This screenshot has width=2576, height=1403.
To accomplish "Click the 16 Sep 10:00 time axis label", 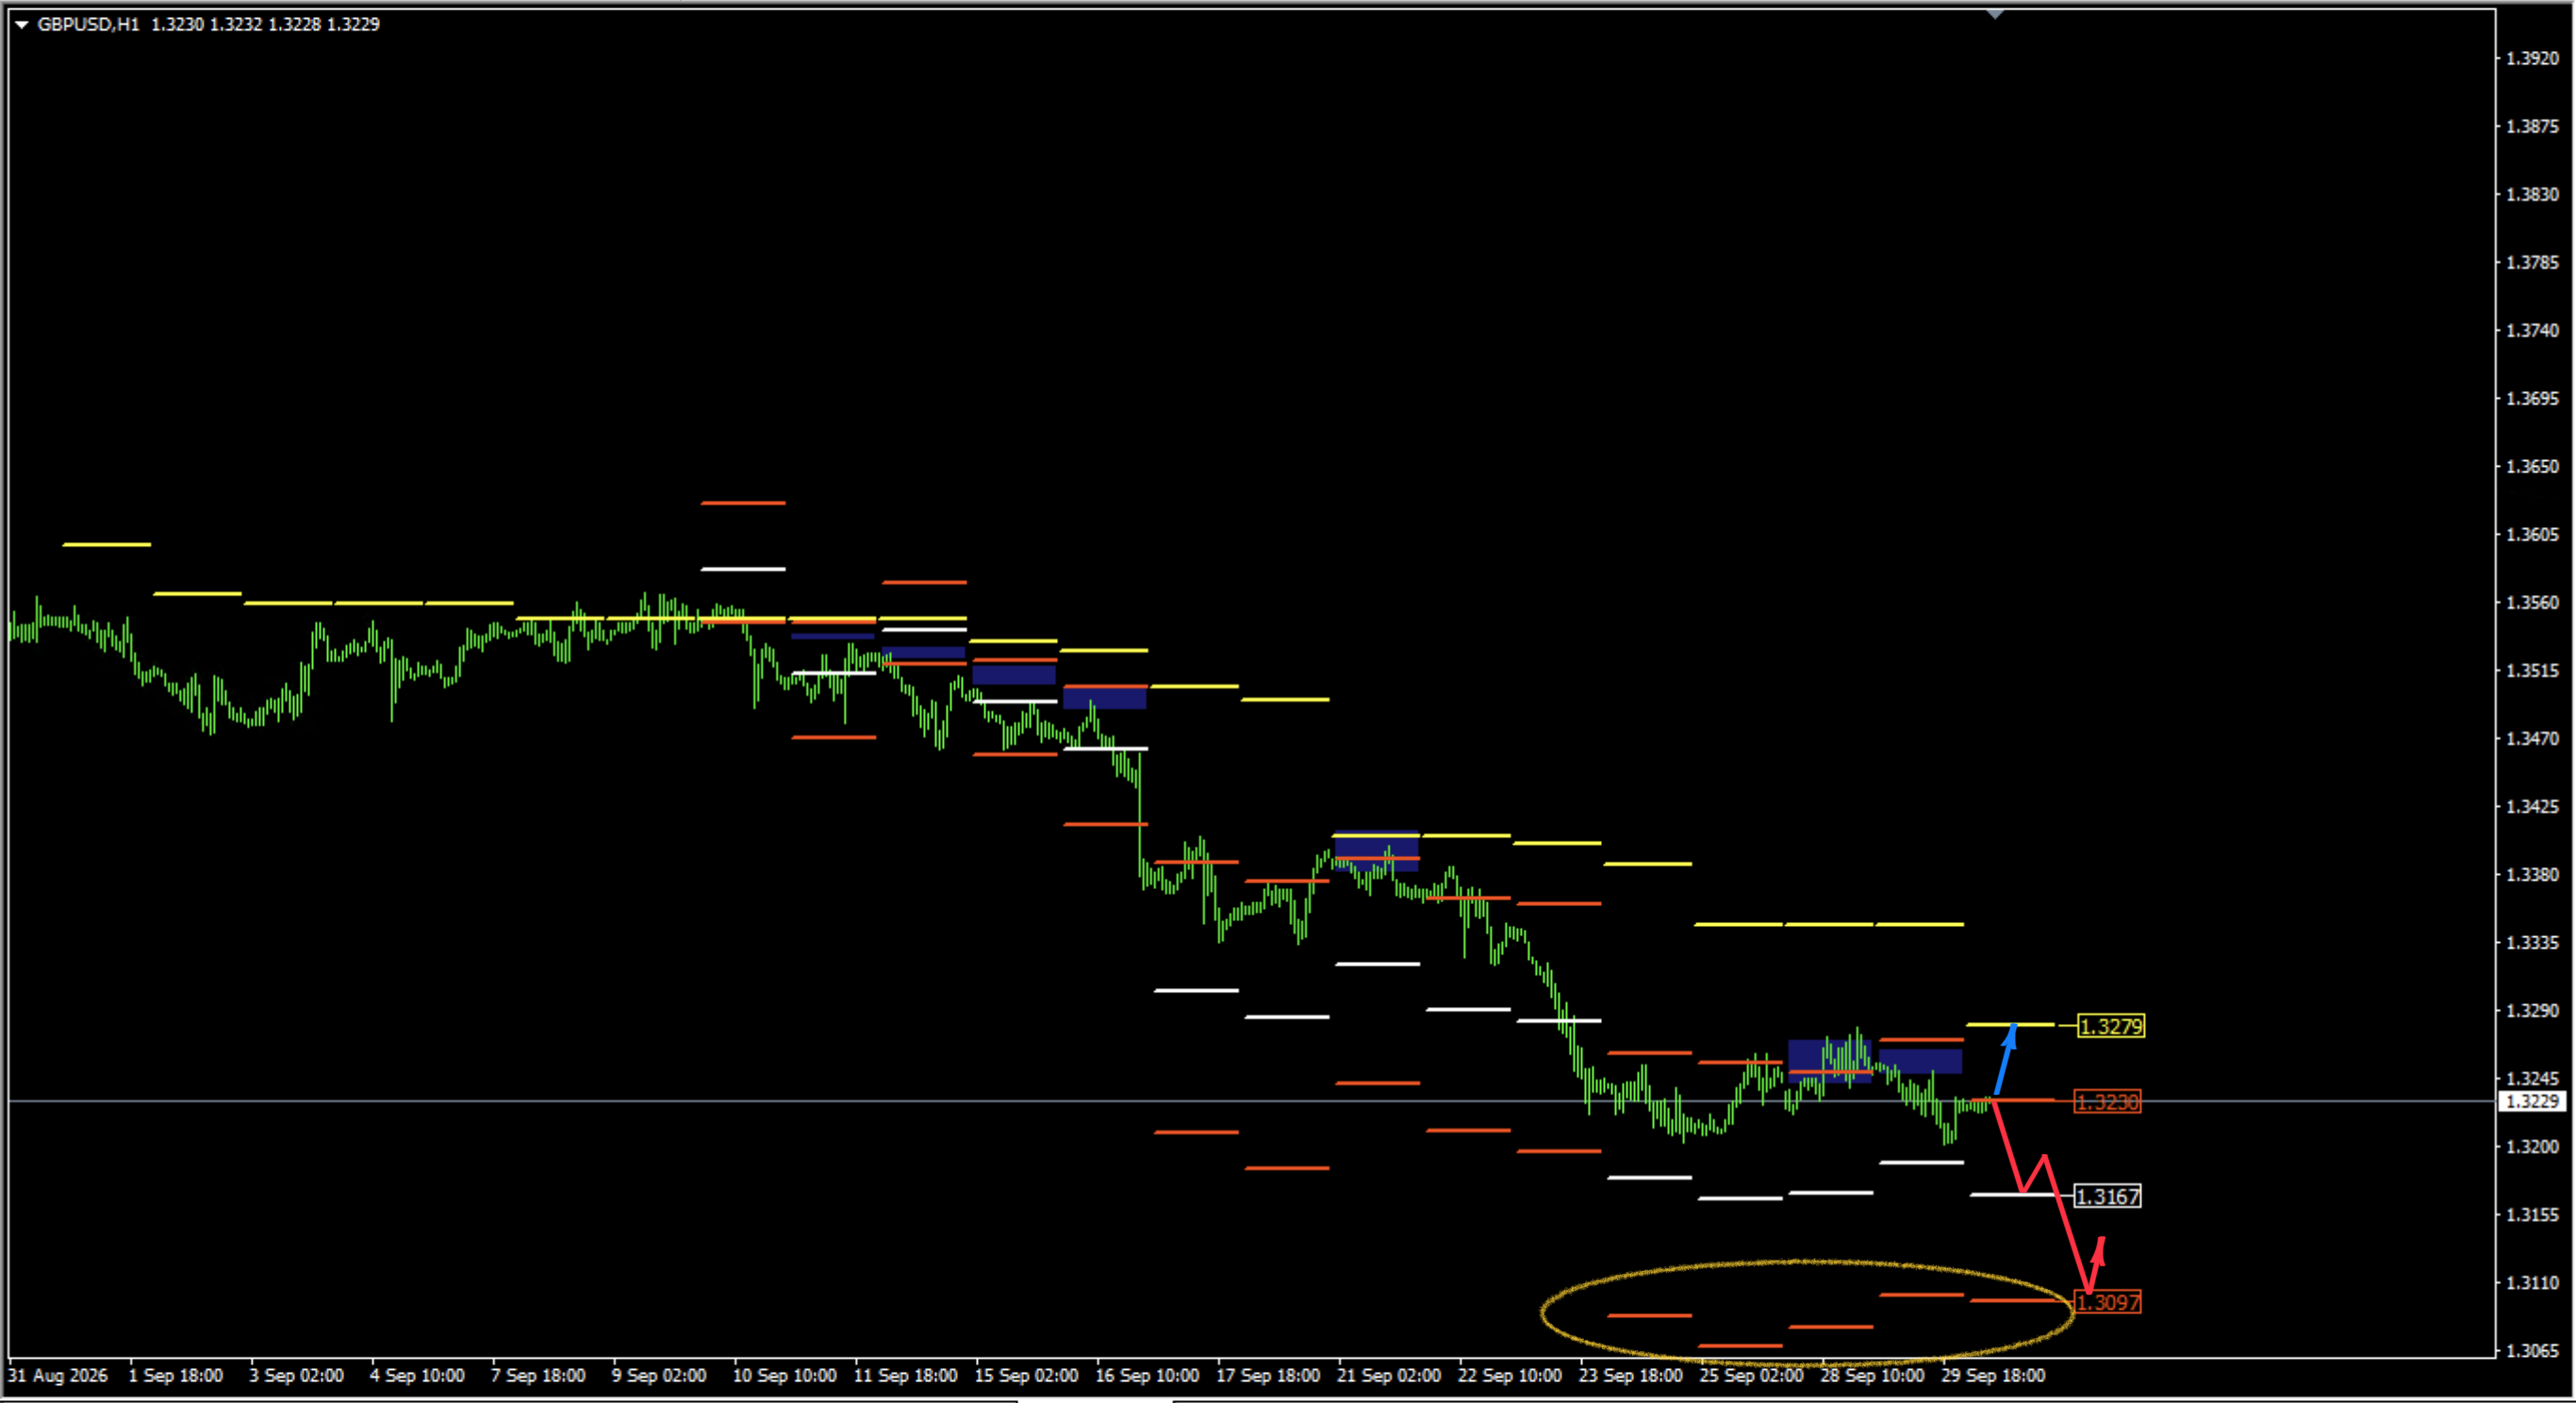I will (1147, 1375).
